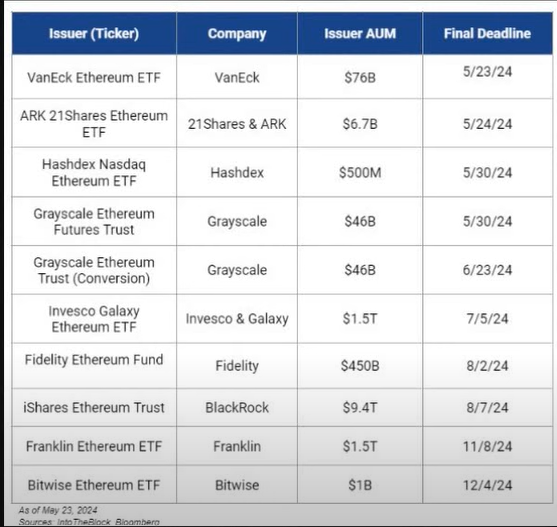The image size is (557, 527).
Task: Click Grayscale Ethereum Trust (Conversion) cell
Action: pyautogui.click(x=94, y=270)
